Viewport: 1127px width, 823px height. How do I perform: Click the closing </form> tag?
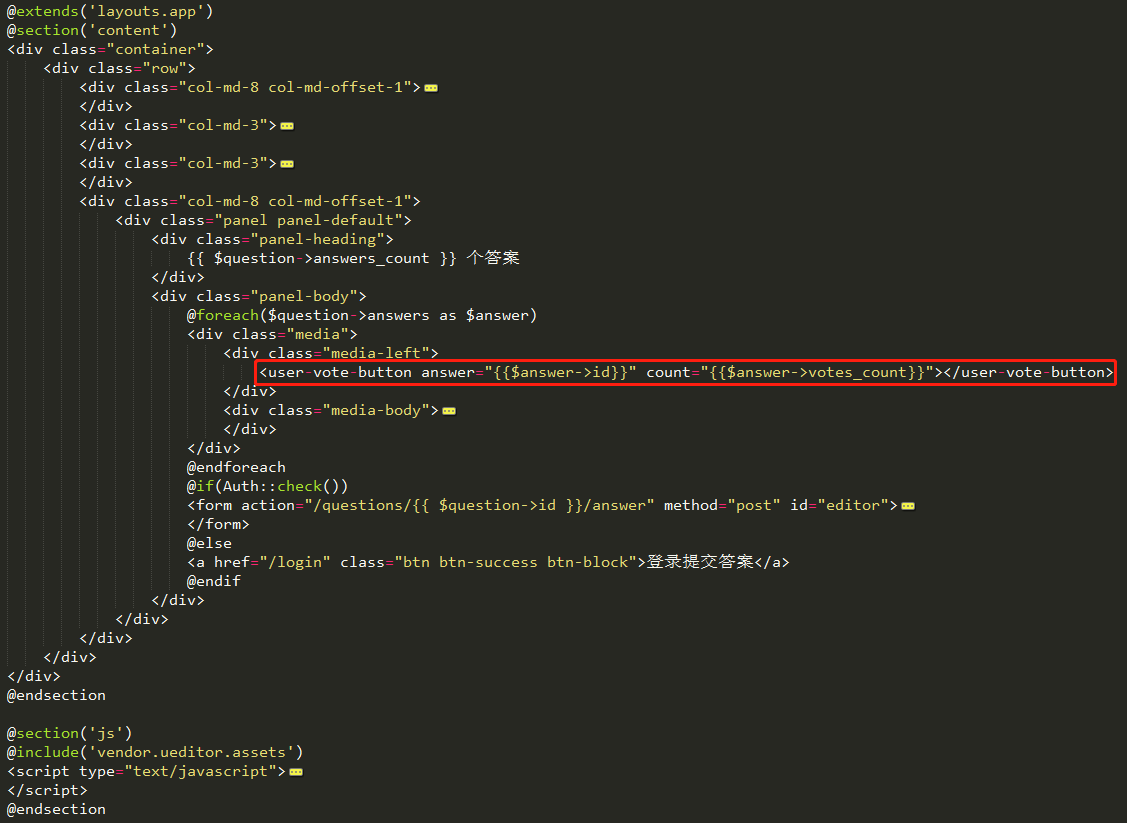218,524
